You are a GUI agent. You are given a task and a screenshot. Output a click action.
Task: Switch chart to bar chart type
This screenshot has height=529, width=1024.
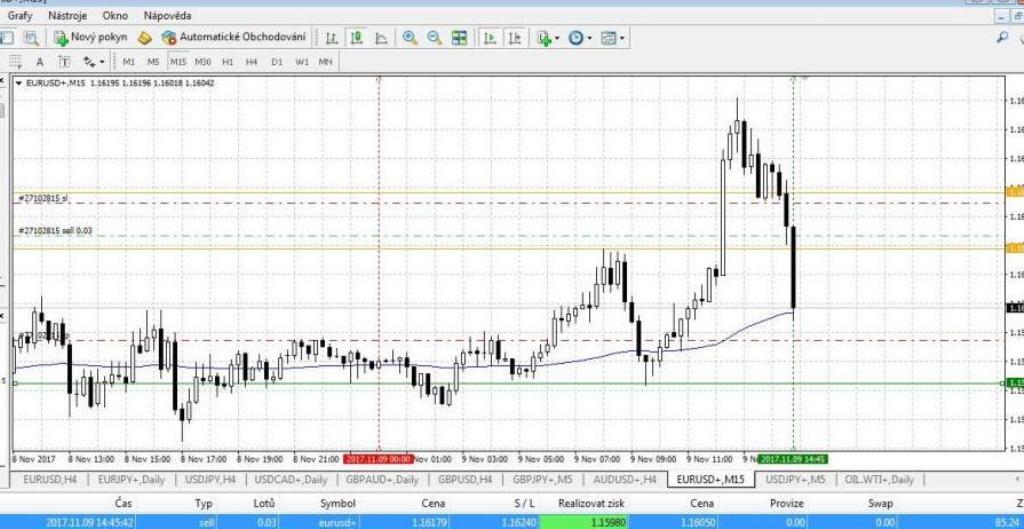pos(332,38)
